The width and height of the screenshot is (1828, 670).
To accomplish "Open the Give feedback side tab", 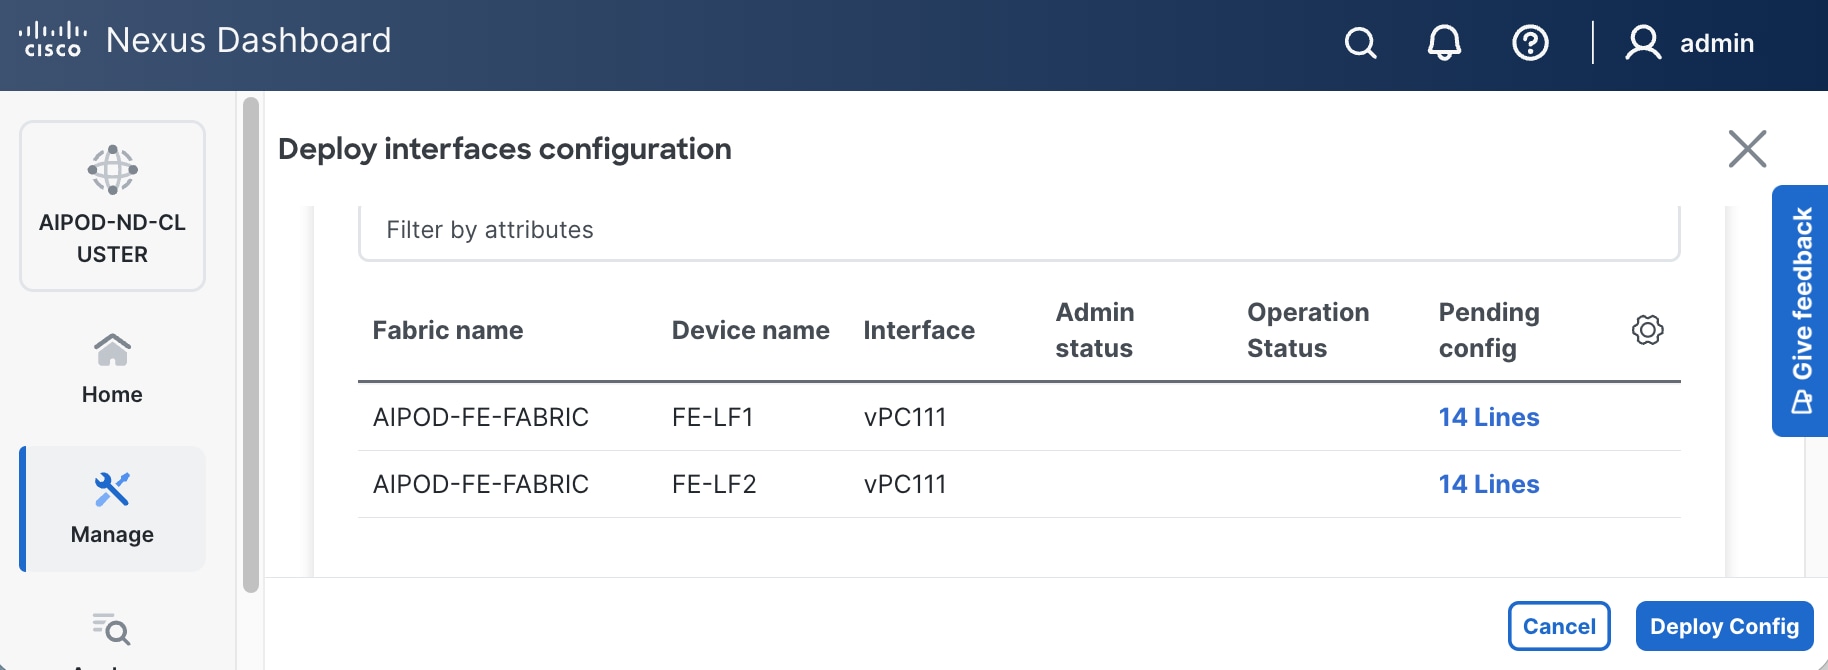I will [1800, 310].
